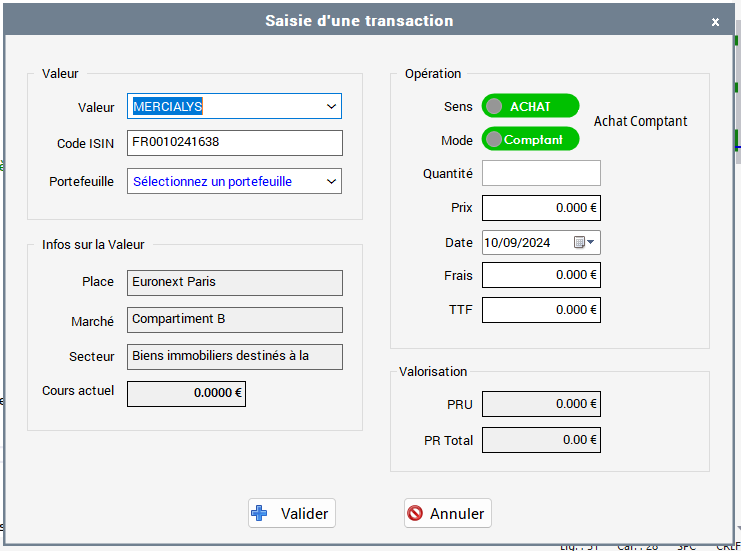
Task: Click the red cancel icon on Annuler
Action: coord(415,513)
